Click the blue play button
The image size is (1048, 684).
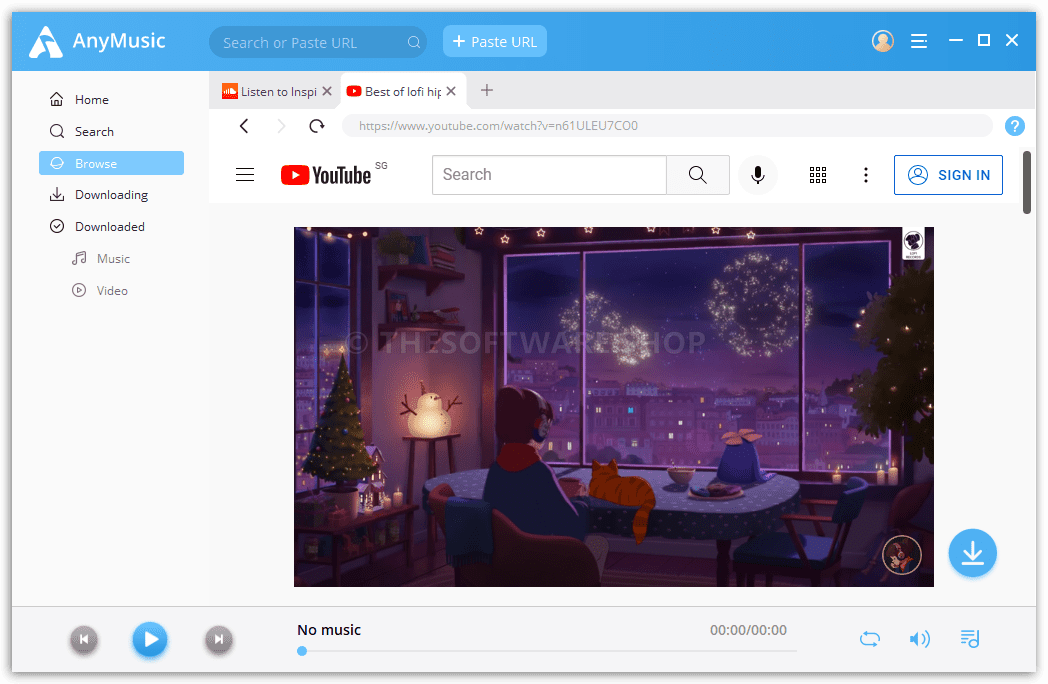[x=150, y=639]
